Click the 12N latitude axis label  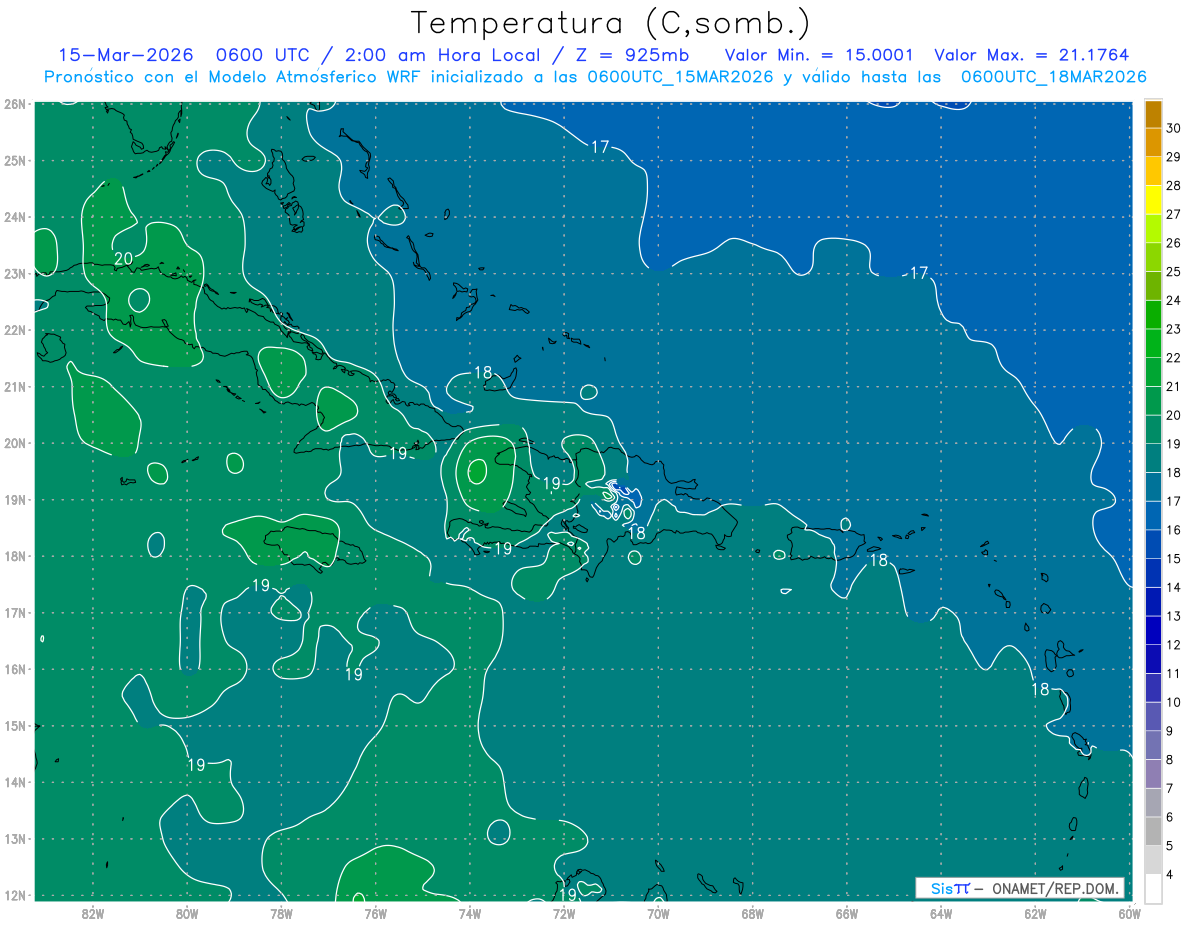[x=14, y=895]
